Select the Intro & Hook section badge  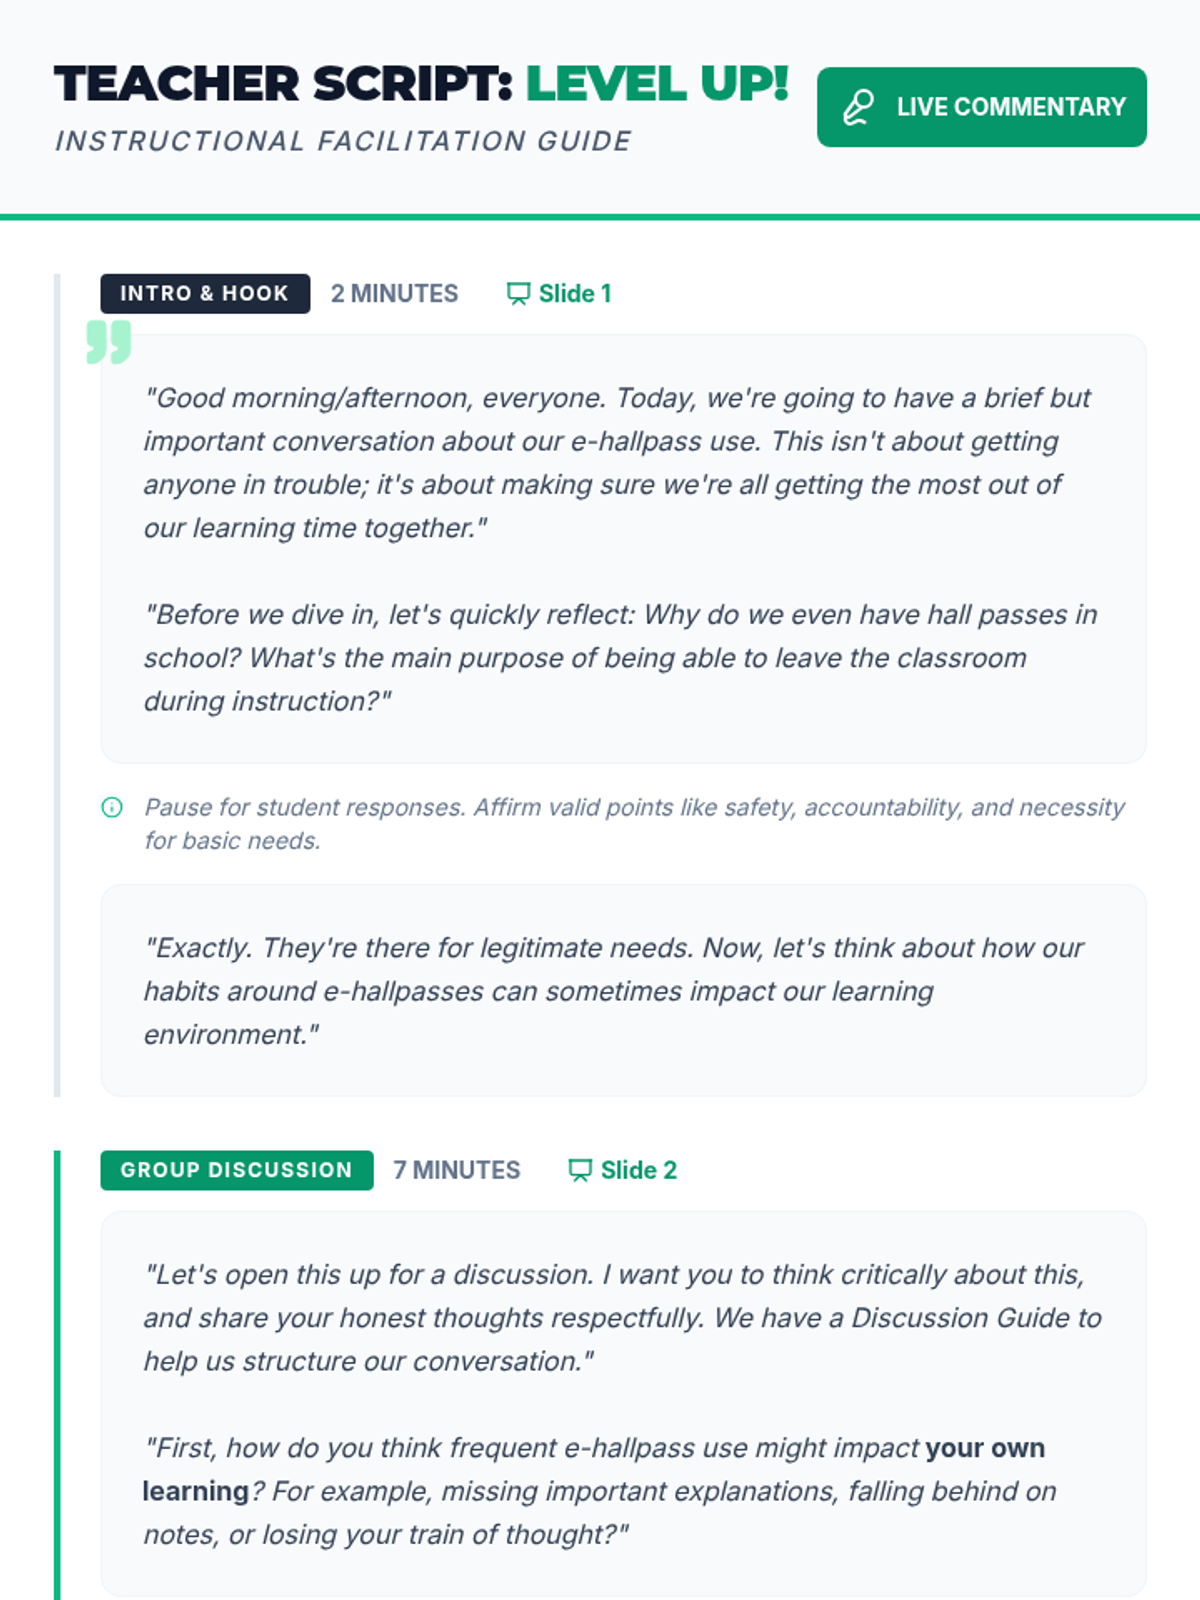(205, 293)
